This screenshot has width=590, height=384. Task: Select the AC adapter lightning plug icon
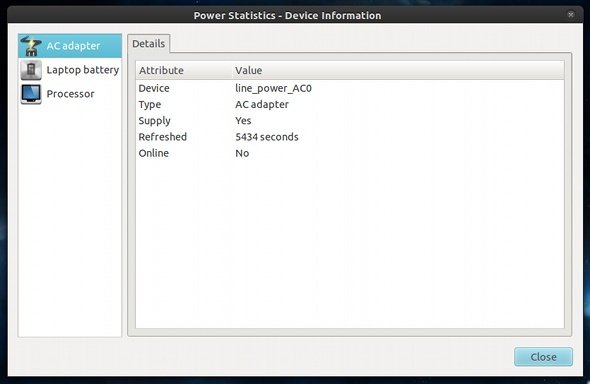click(x=31, y=46)
